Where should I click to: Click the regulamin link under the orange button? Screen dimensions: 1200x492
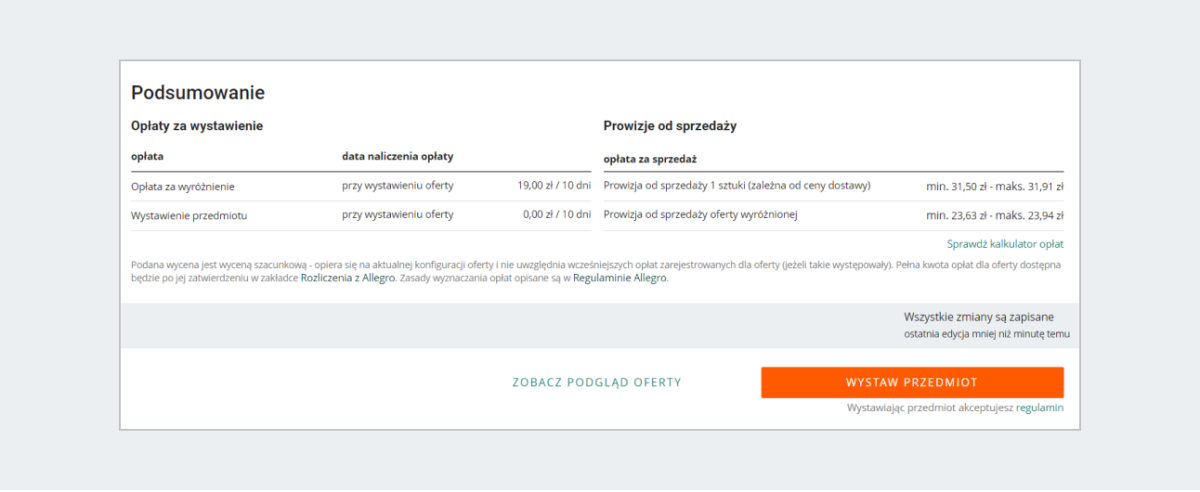[1040, 408]
